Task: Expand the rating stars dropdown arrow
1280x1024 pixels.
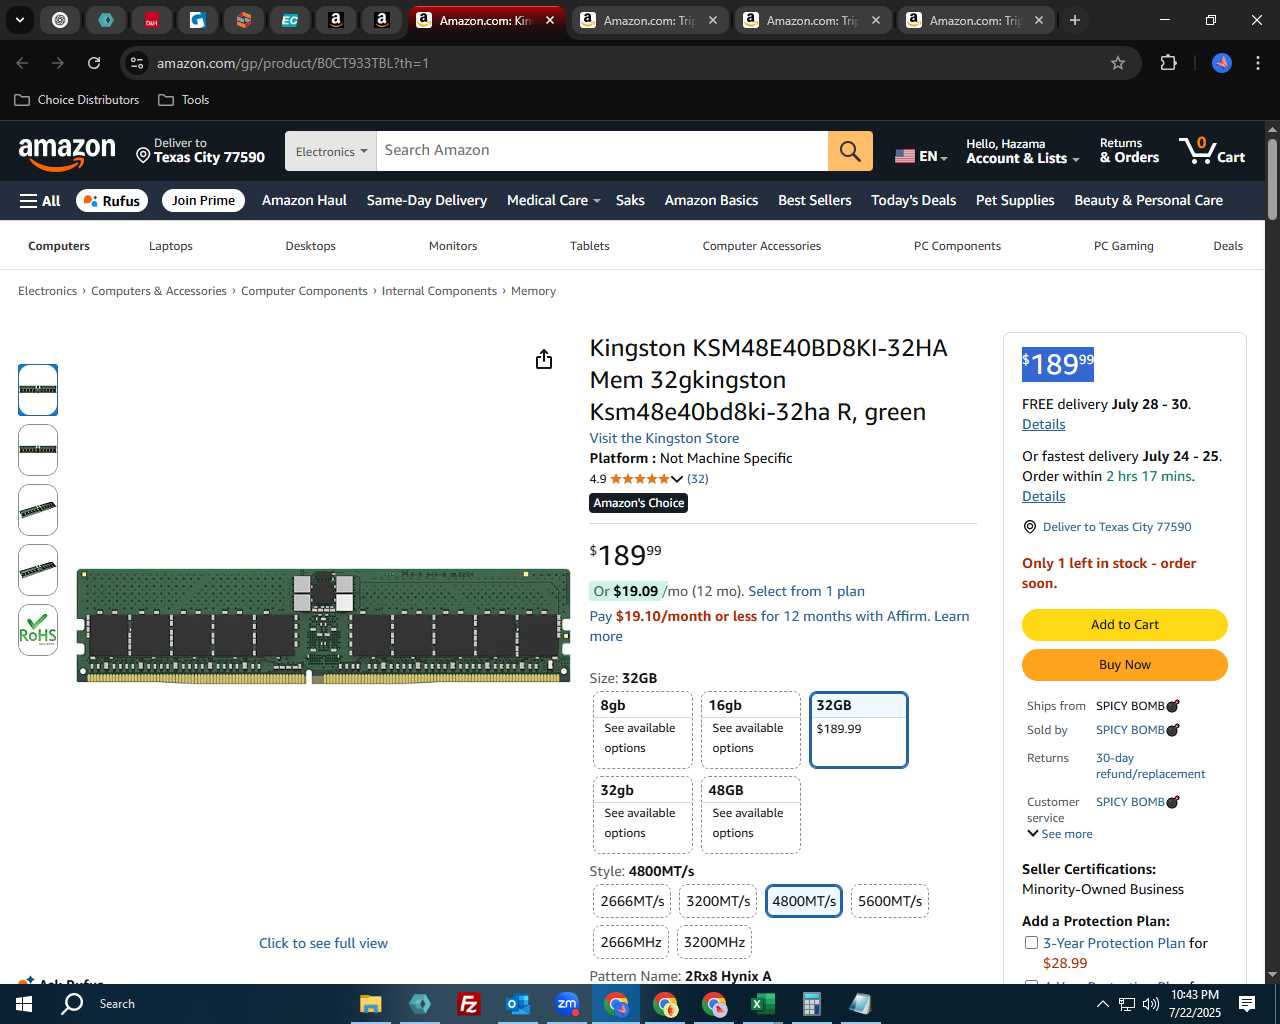Action: 677,479
